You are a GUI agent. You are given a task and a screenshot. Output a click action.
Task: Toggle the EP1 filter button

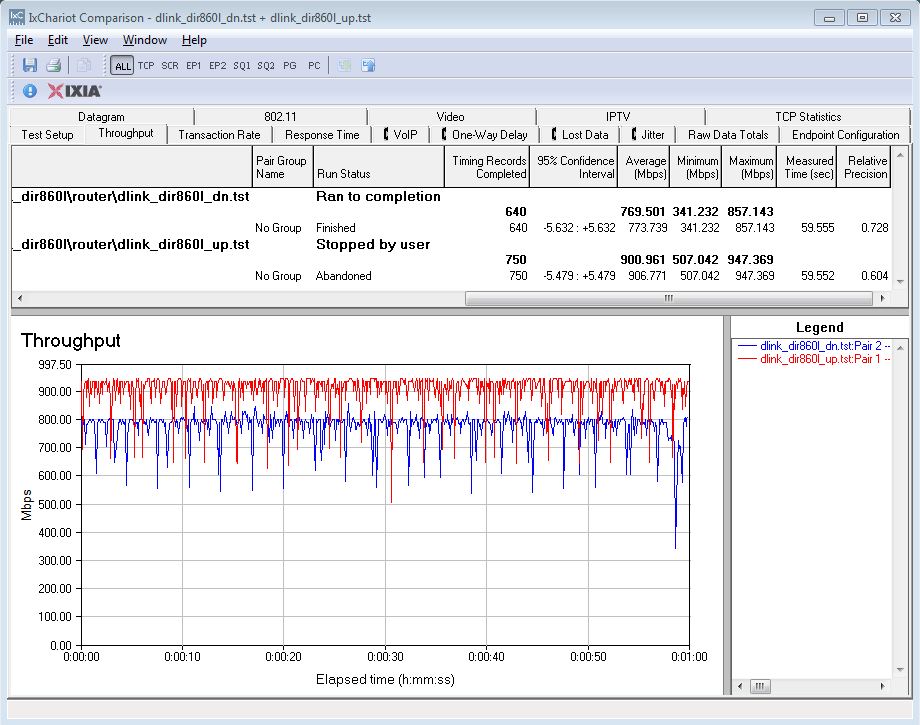(194, 66)
